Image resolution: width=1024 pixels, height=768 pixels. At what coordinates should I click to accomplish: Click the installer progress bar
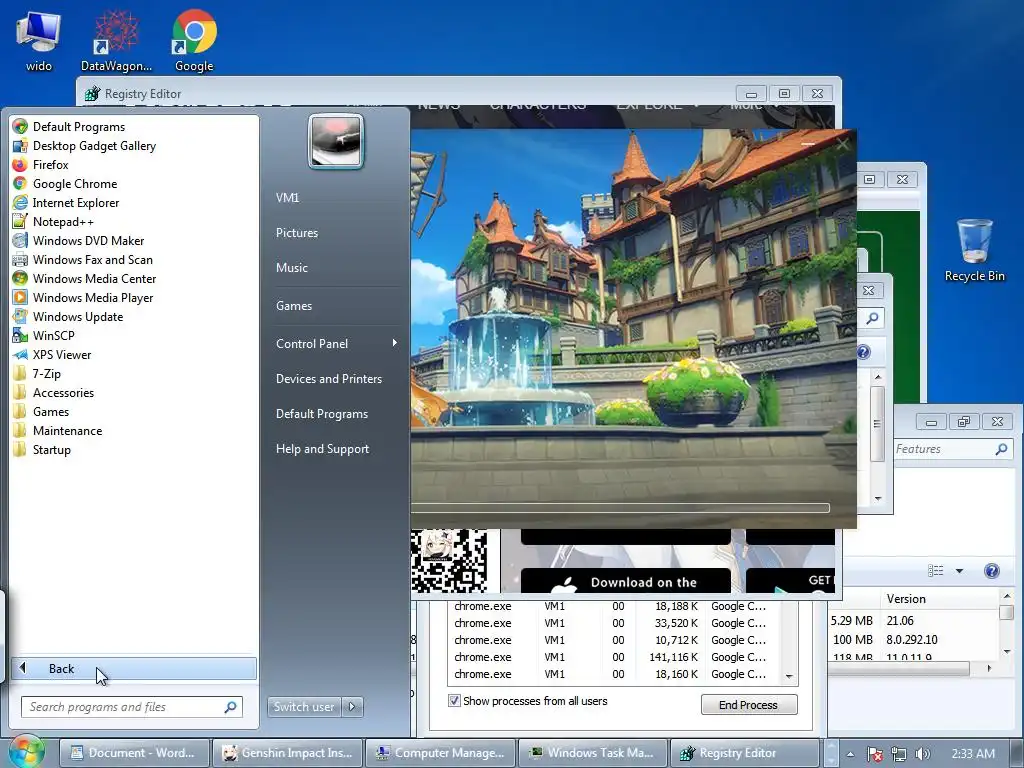point(620,508)
